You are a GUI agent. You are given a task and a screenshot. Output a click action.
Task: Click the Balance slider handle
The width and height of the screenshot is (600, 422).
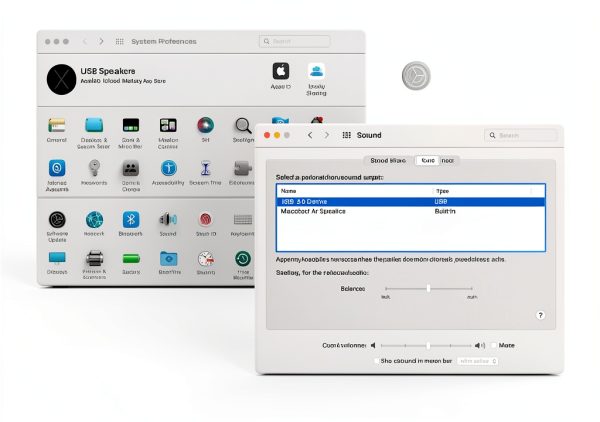tap(429, 288)
